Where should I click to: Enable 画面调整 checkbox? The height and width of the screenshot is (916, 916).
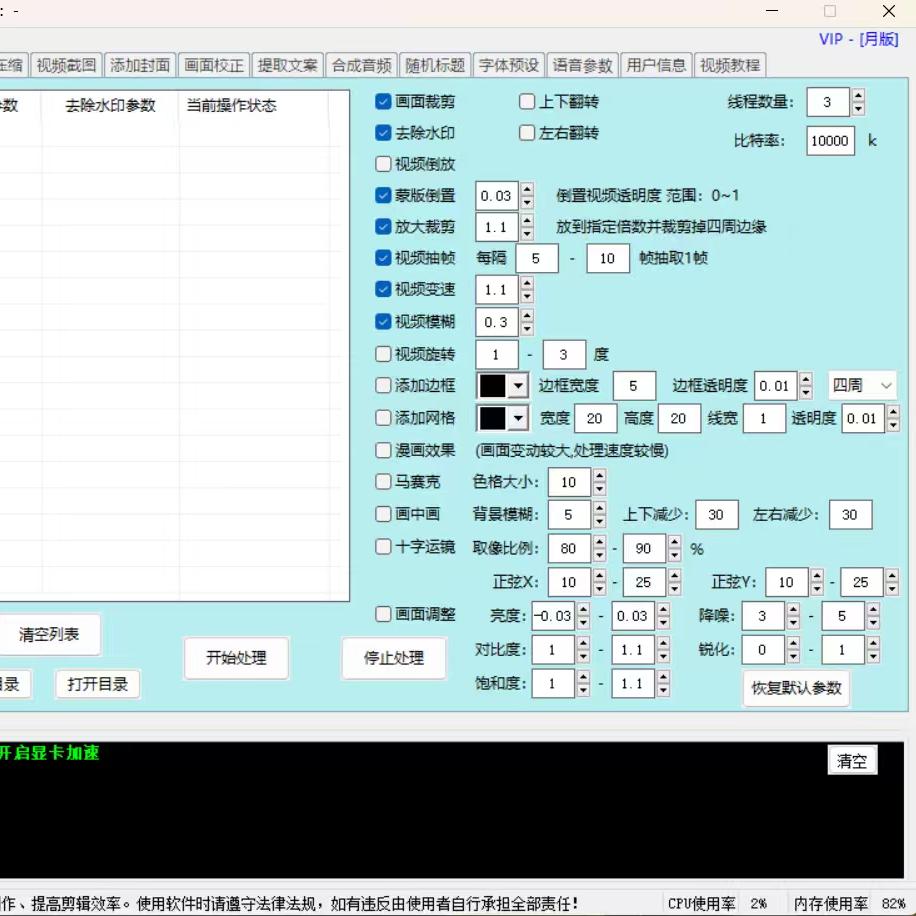[x=383, y=615]
